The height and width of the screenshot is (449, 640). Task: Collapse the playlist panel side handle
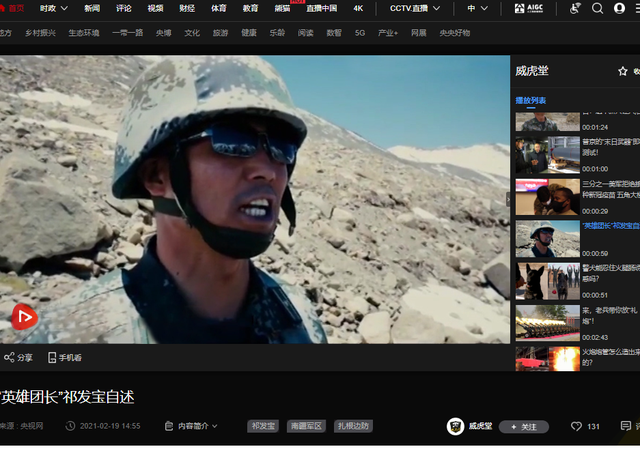(x=508, y=199)
